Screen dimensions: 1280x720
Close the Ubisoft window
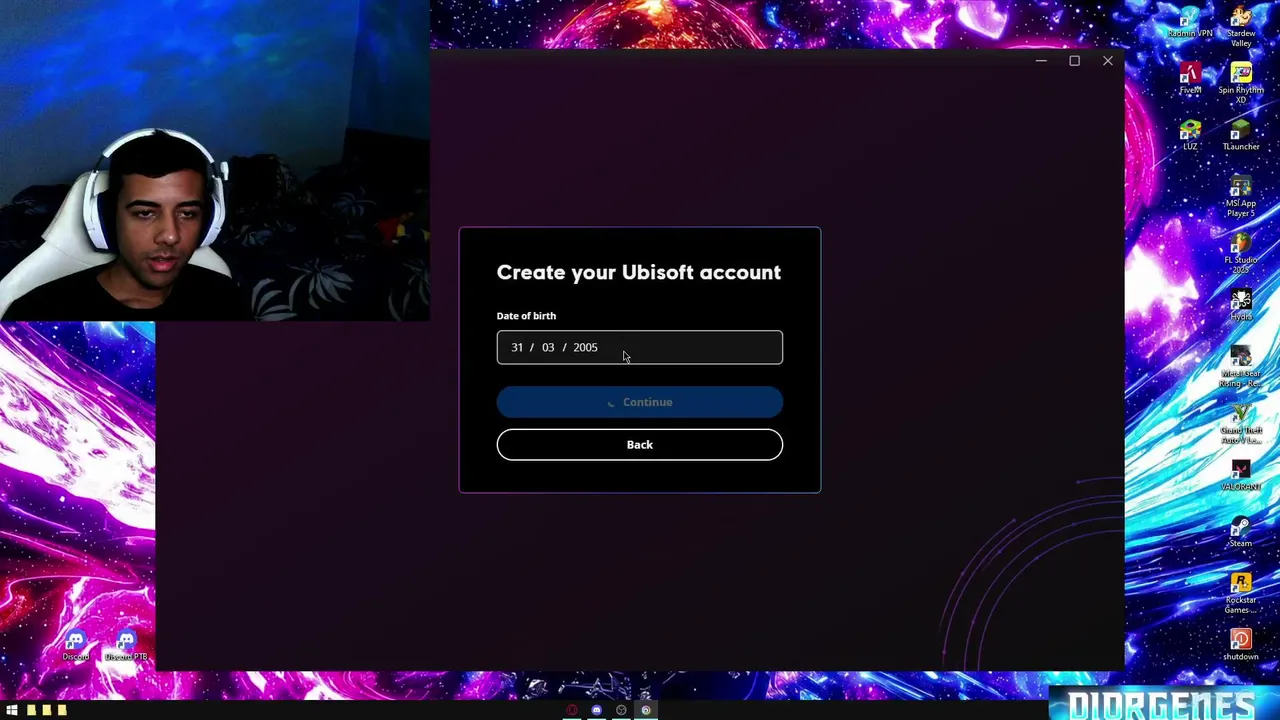[1108, 61]
